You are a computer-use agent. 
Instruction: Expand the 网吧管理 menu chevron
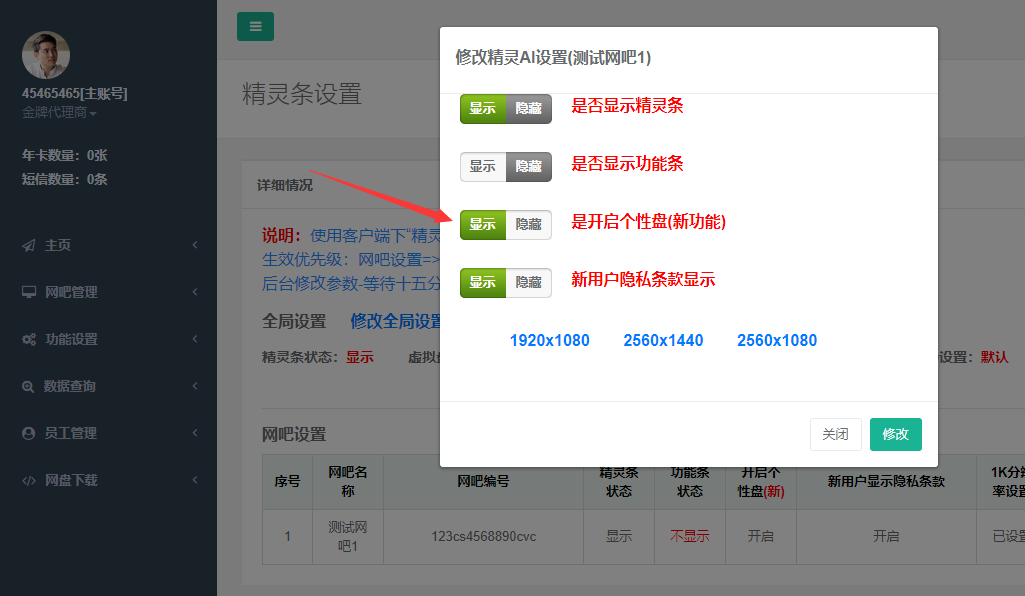(x=195, y=291)
